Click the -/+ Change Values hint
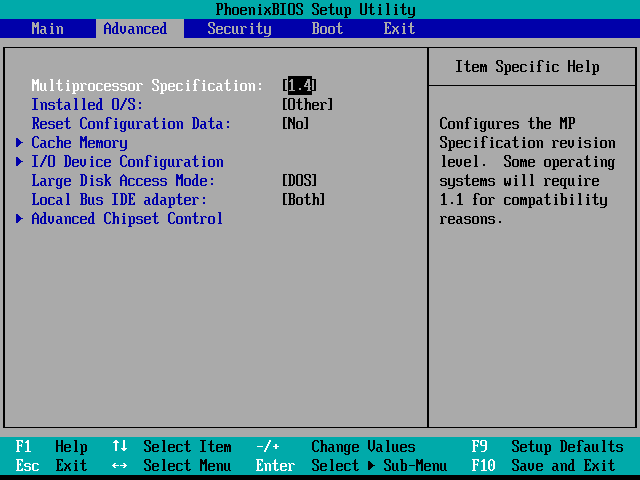The width and height of the screenshot is (640, 480). 336,447
